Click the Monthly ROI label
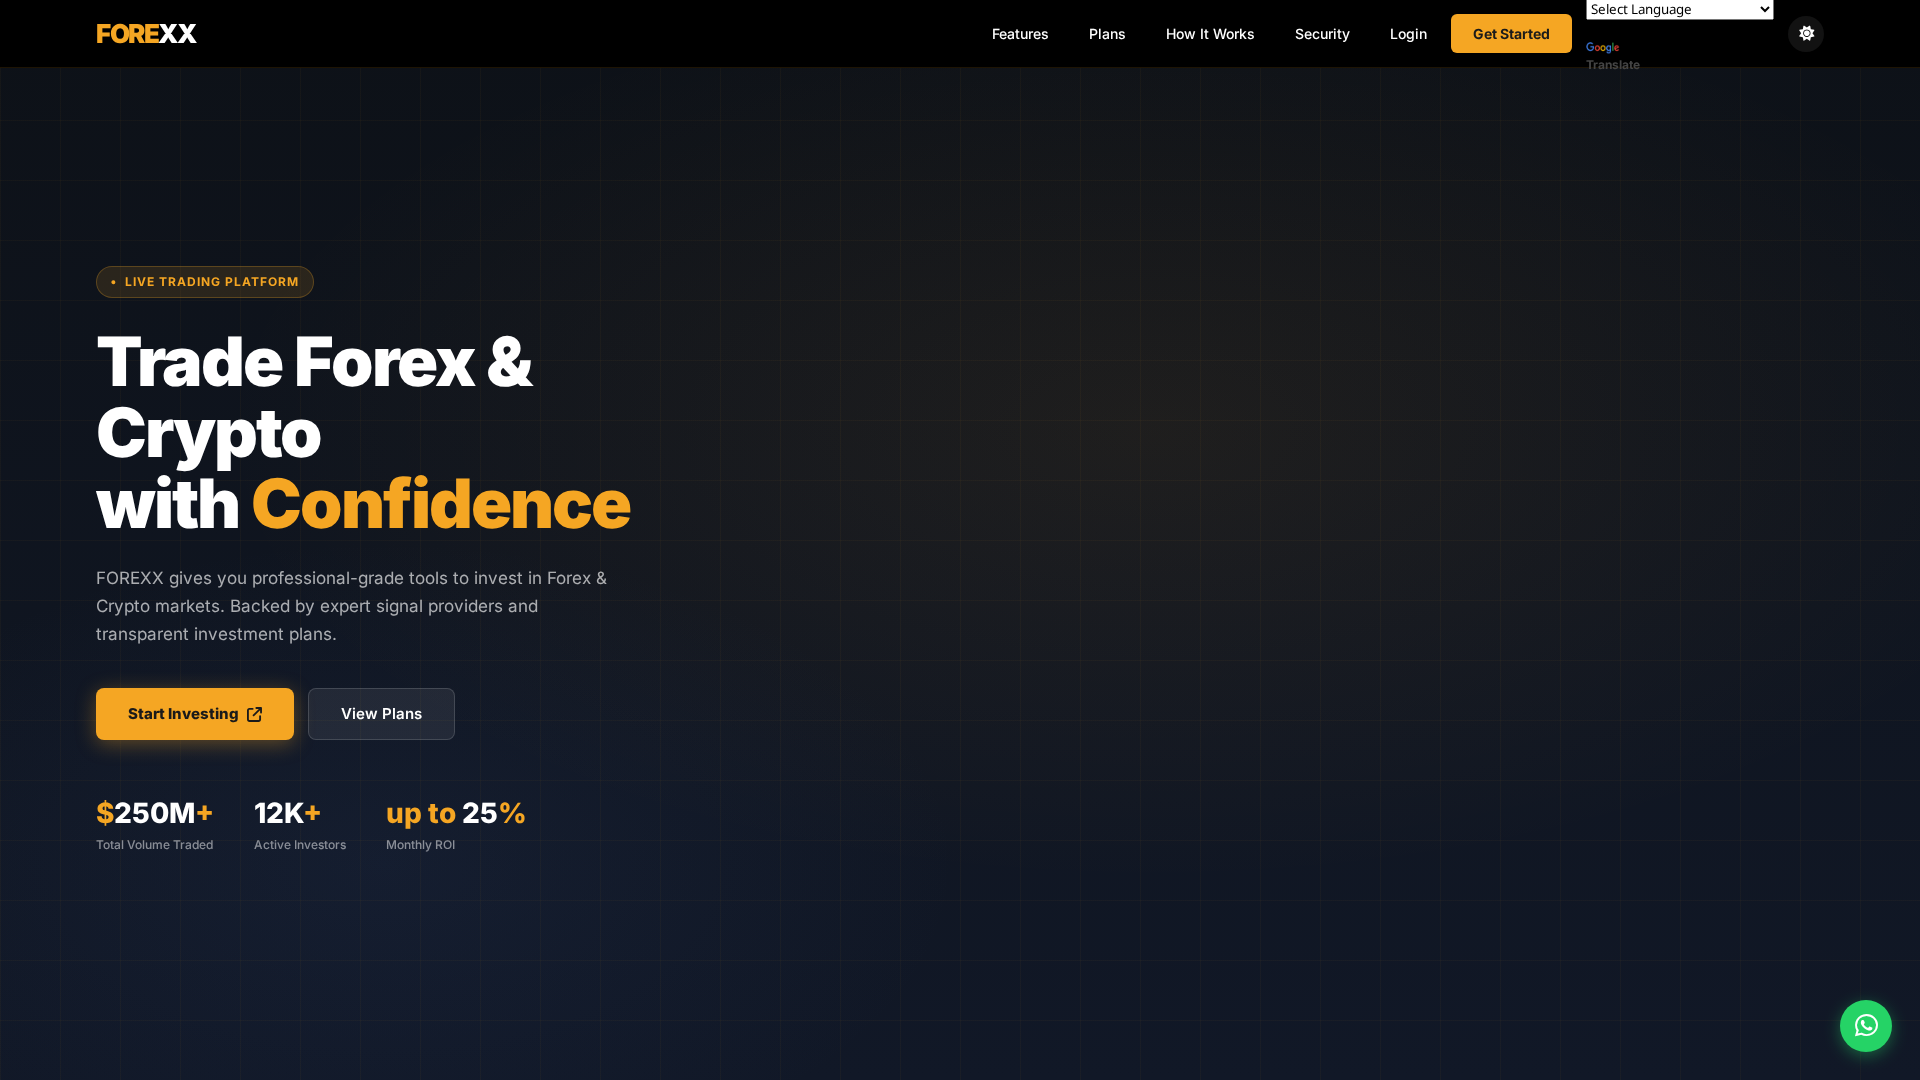 420,845
